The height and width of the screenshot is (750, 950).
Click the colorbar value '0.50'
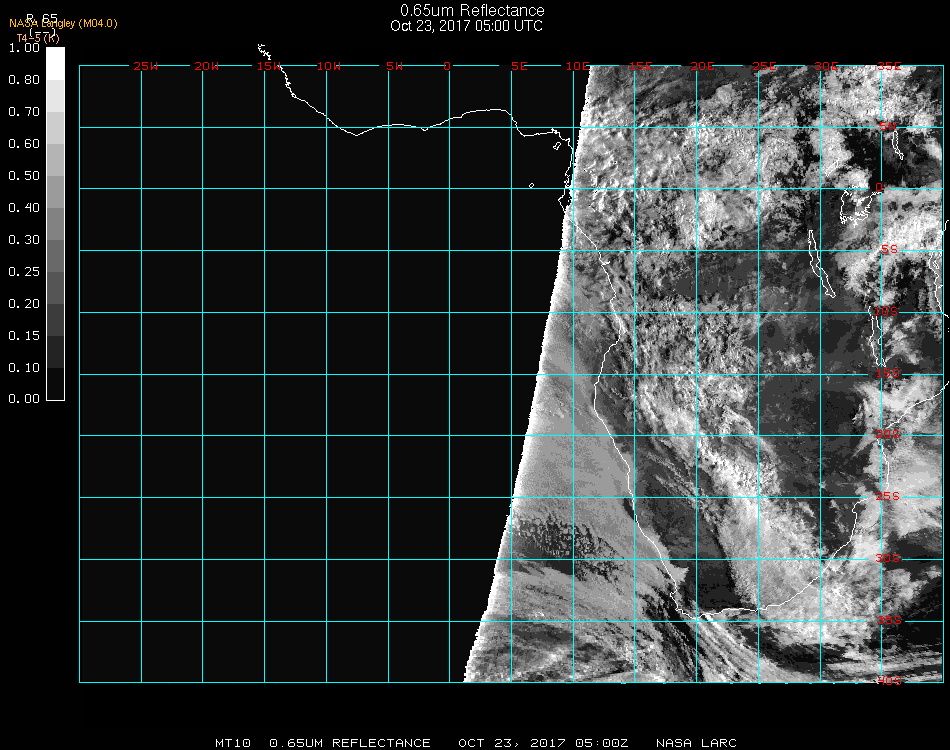pyautogui.click(x=24, y=176)
